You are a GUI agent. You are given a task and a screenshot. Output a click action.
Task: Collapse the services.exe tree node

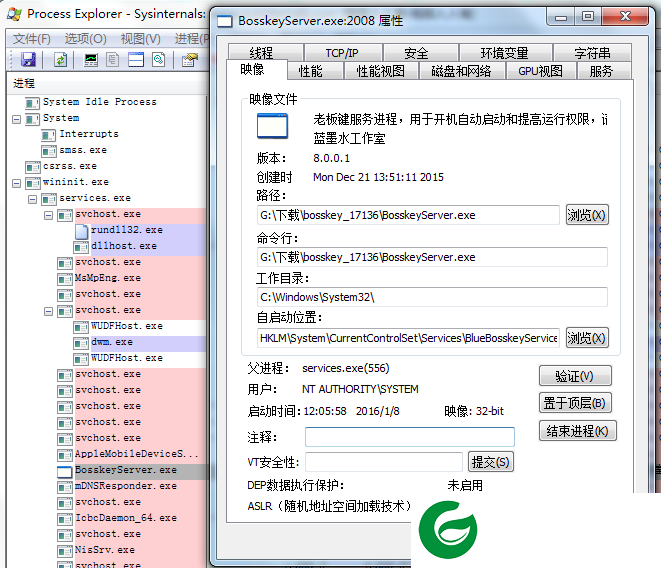32,199
